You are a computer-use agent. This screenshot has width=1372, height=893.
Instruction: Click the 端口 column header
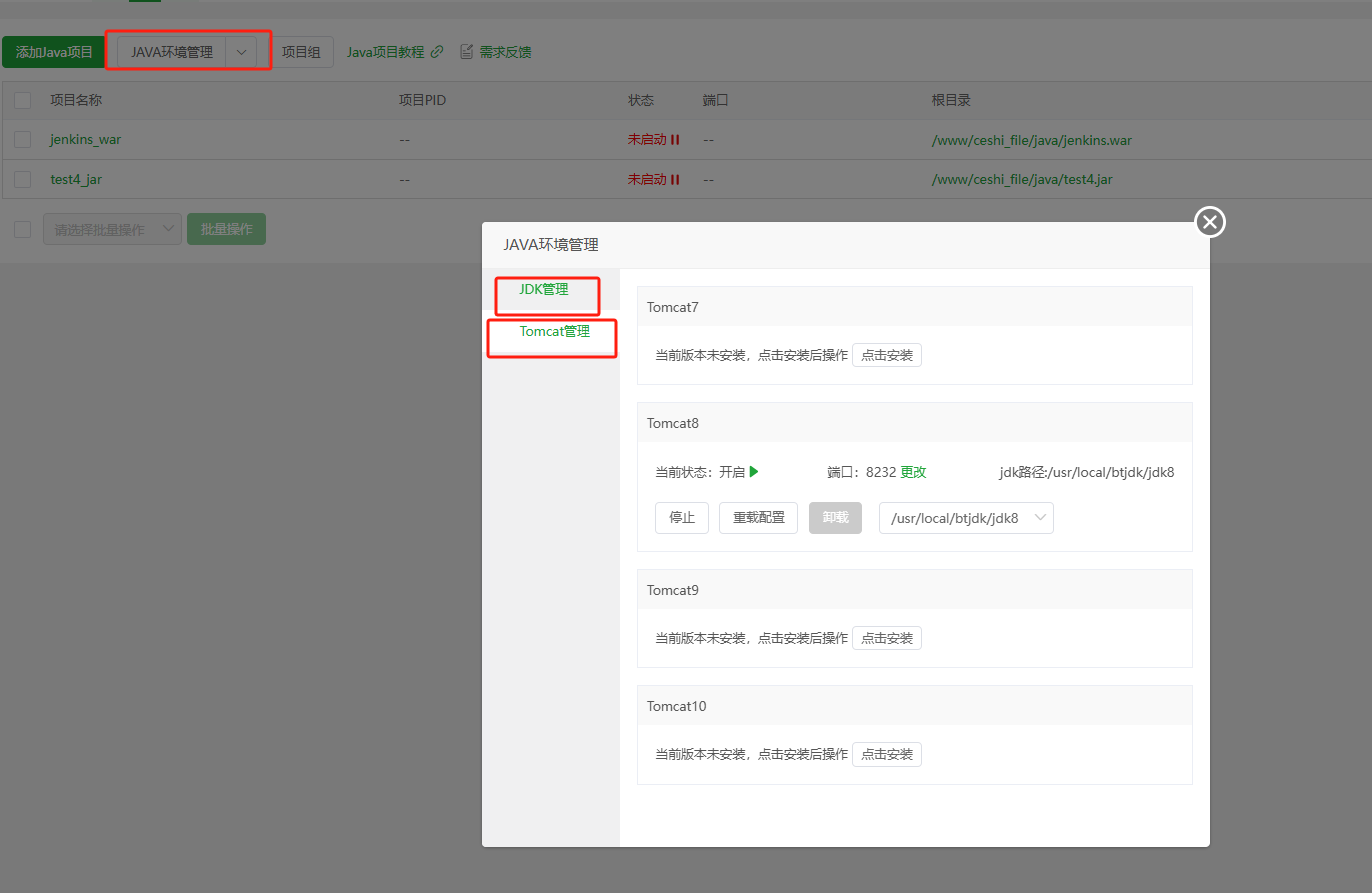[716, 101]
